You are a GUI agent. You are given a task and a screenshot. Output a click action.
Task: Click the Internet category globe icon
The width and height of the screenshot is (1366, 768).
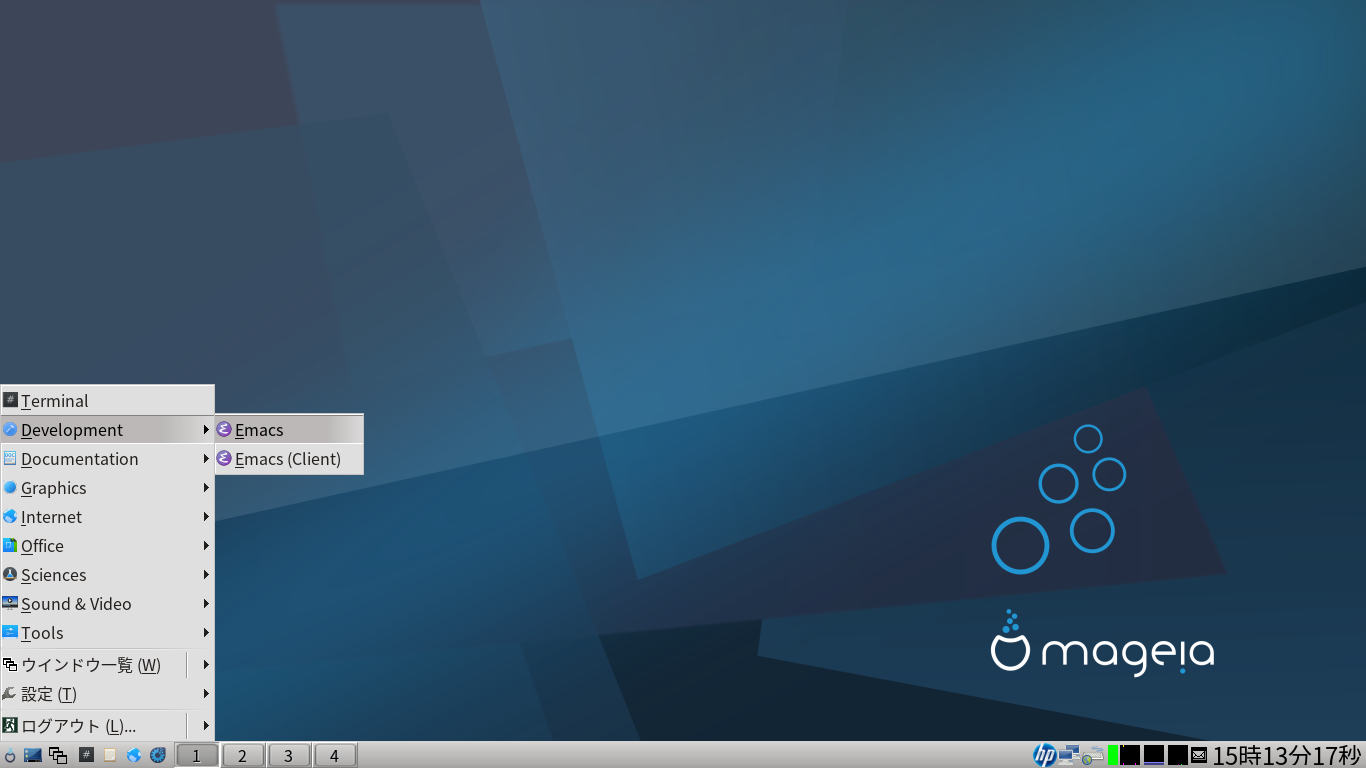pos(10,516)
